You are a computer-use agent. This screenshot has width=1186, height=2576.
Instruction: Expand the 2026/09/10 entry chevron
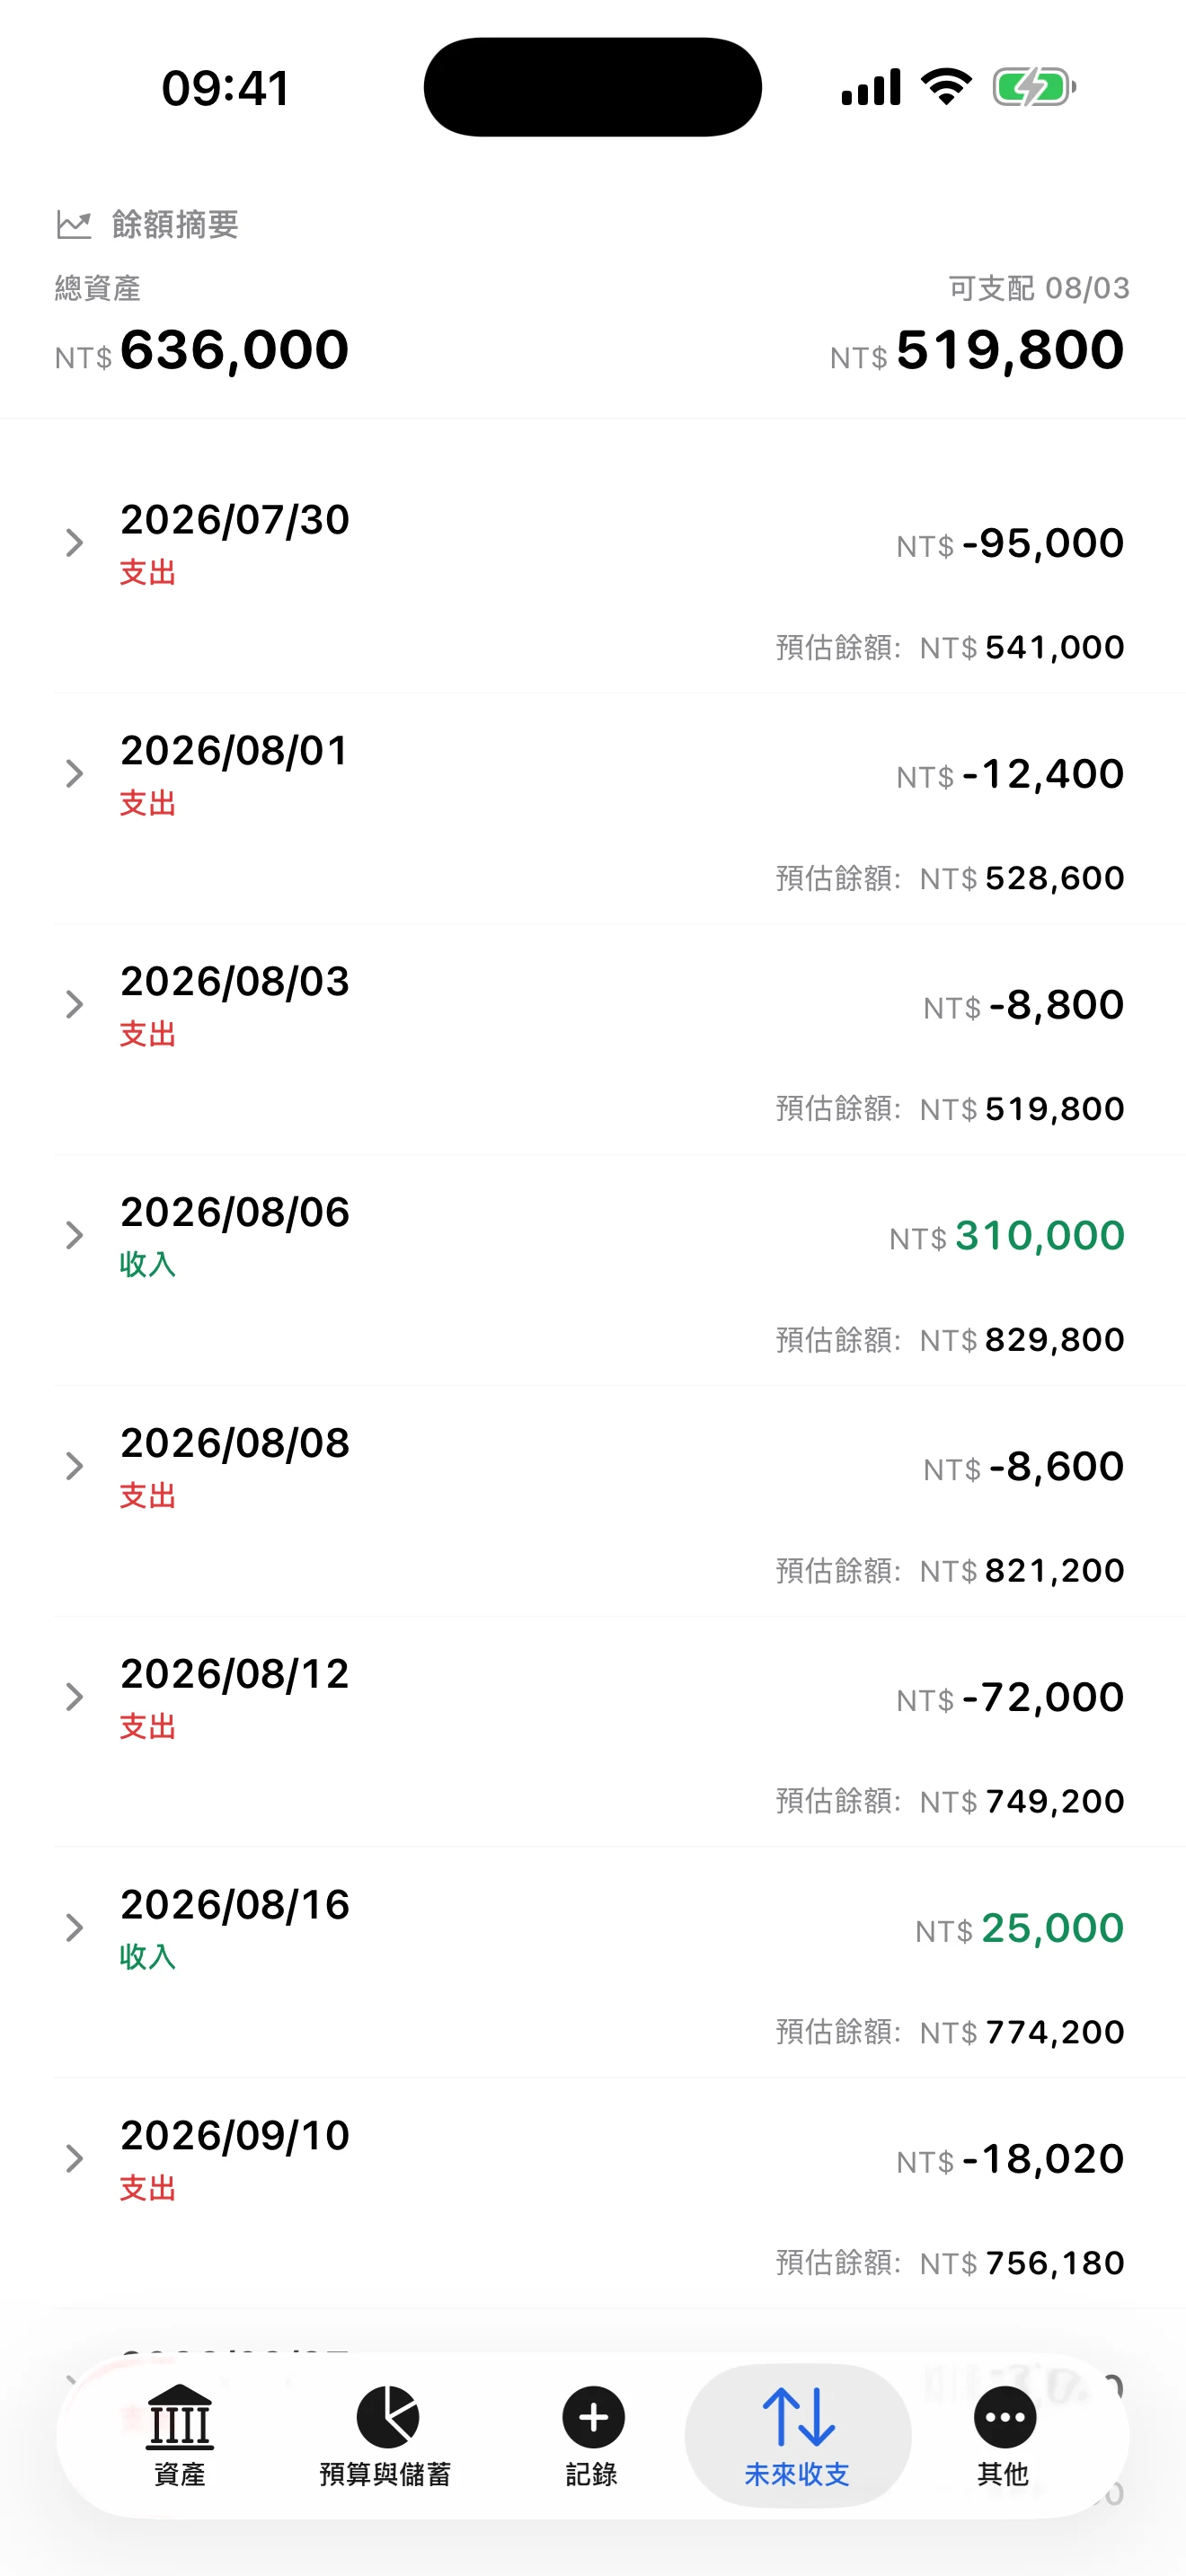point(74,2158)
